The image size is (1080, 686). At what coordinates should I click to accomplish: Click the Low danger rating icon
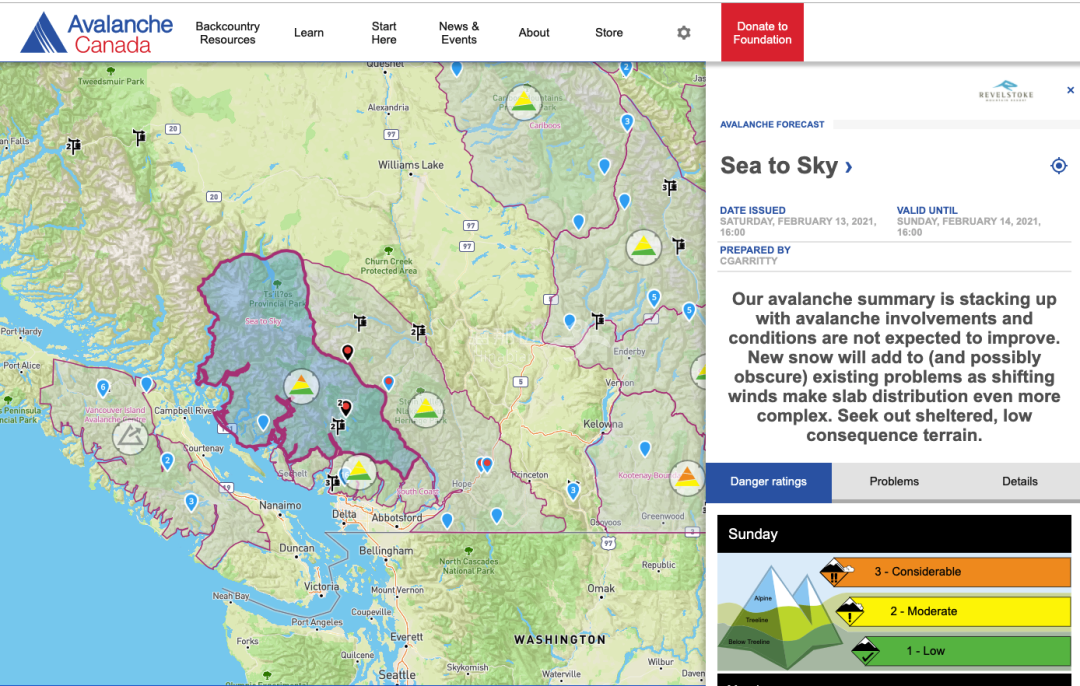(x=866, y=651)
